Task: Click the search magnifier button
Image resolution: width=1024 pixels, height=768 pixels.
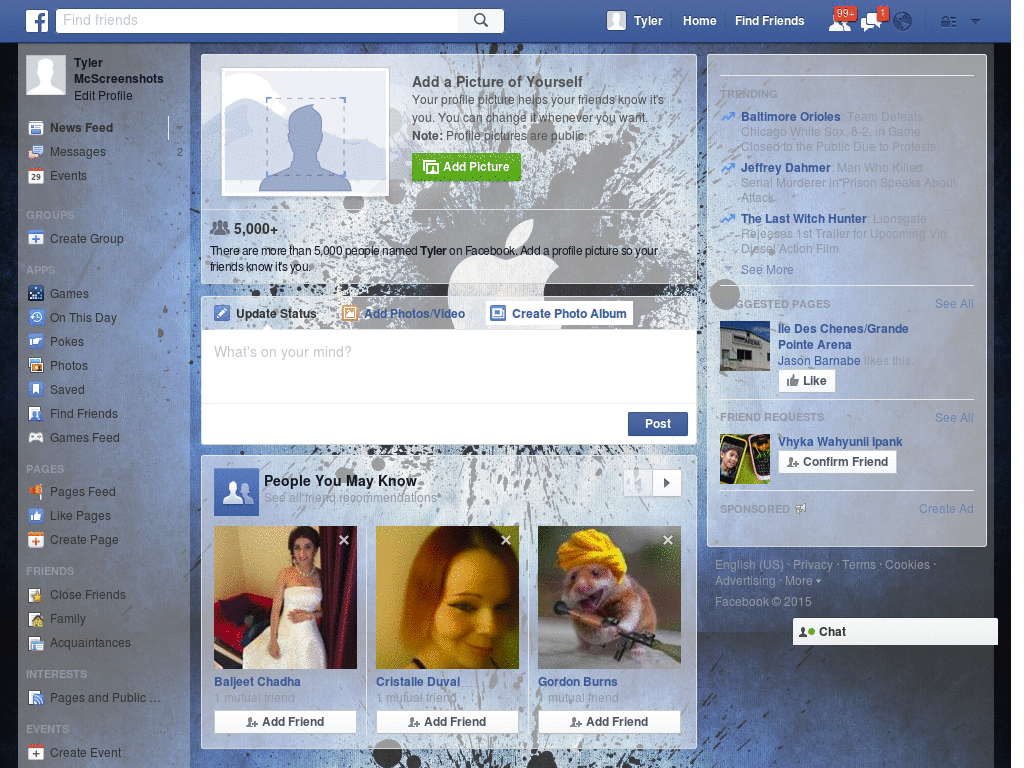Action: (x=481, y=20)
